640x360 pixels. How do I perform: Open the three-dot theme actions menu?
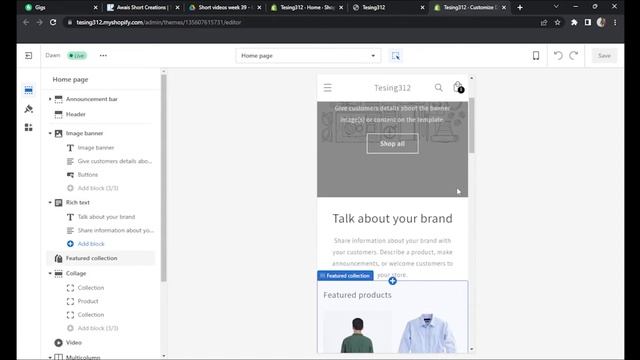click(x=103, y=56)
